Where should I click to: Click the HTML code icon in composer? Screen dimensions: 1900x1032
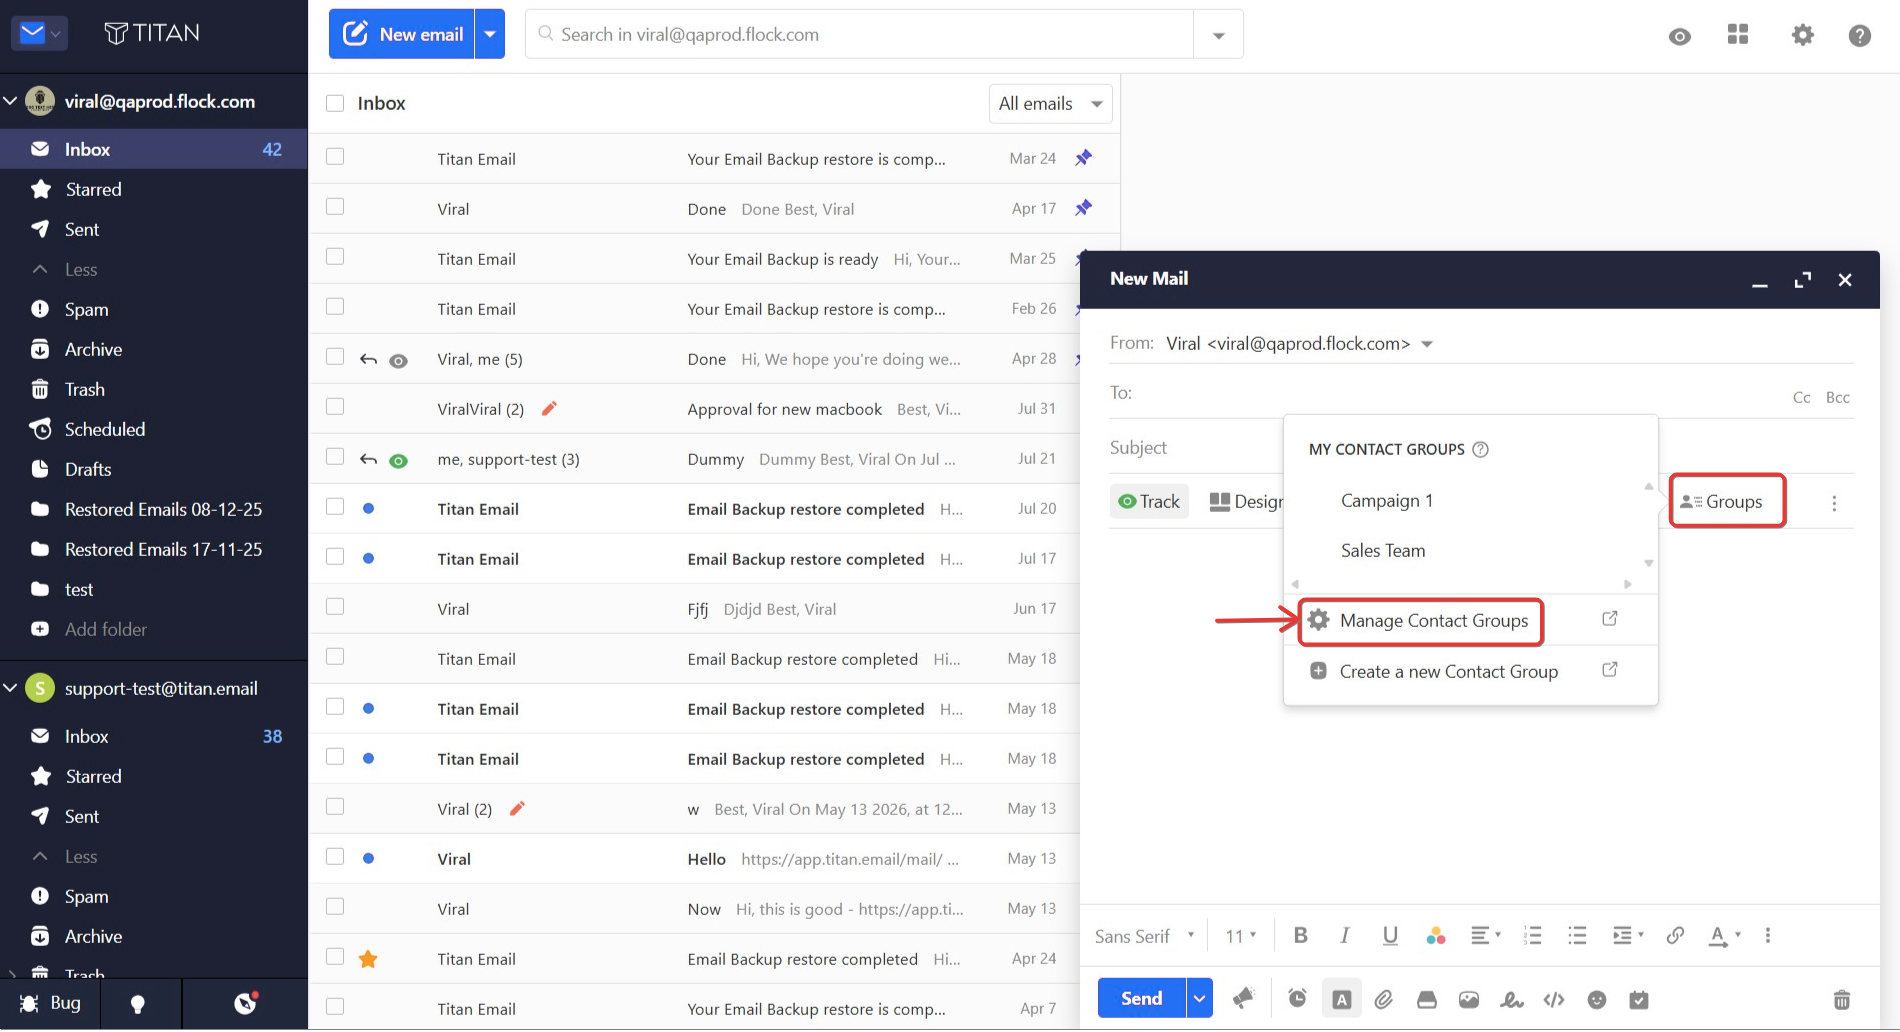[x=1554, y=999]
